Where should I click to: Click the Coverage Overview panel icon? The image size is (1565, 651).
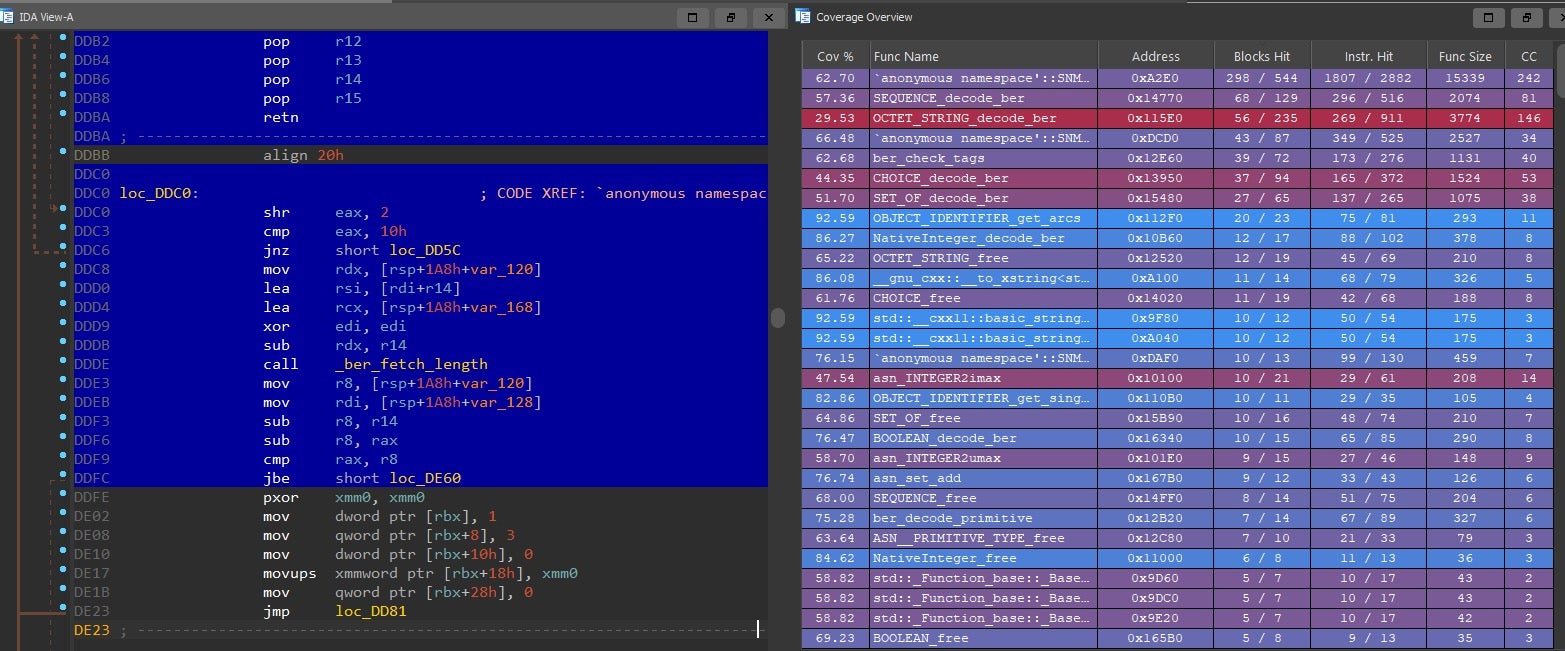pos(803,17)
